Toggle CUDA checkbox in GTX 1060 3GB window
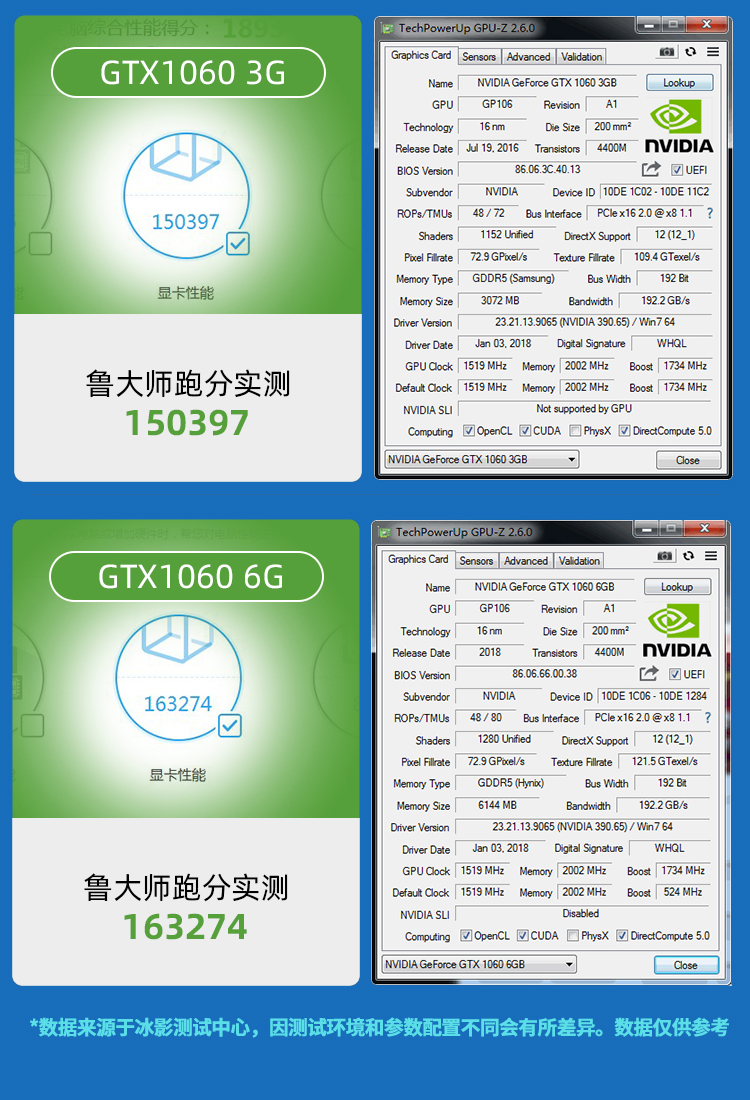This screenshot has width=750, height=1100. pyautogui.click(x=525, y=431)
